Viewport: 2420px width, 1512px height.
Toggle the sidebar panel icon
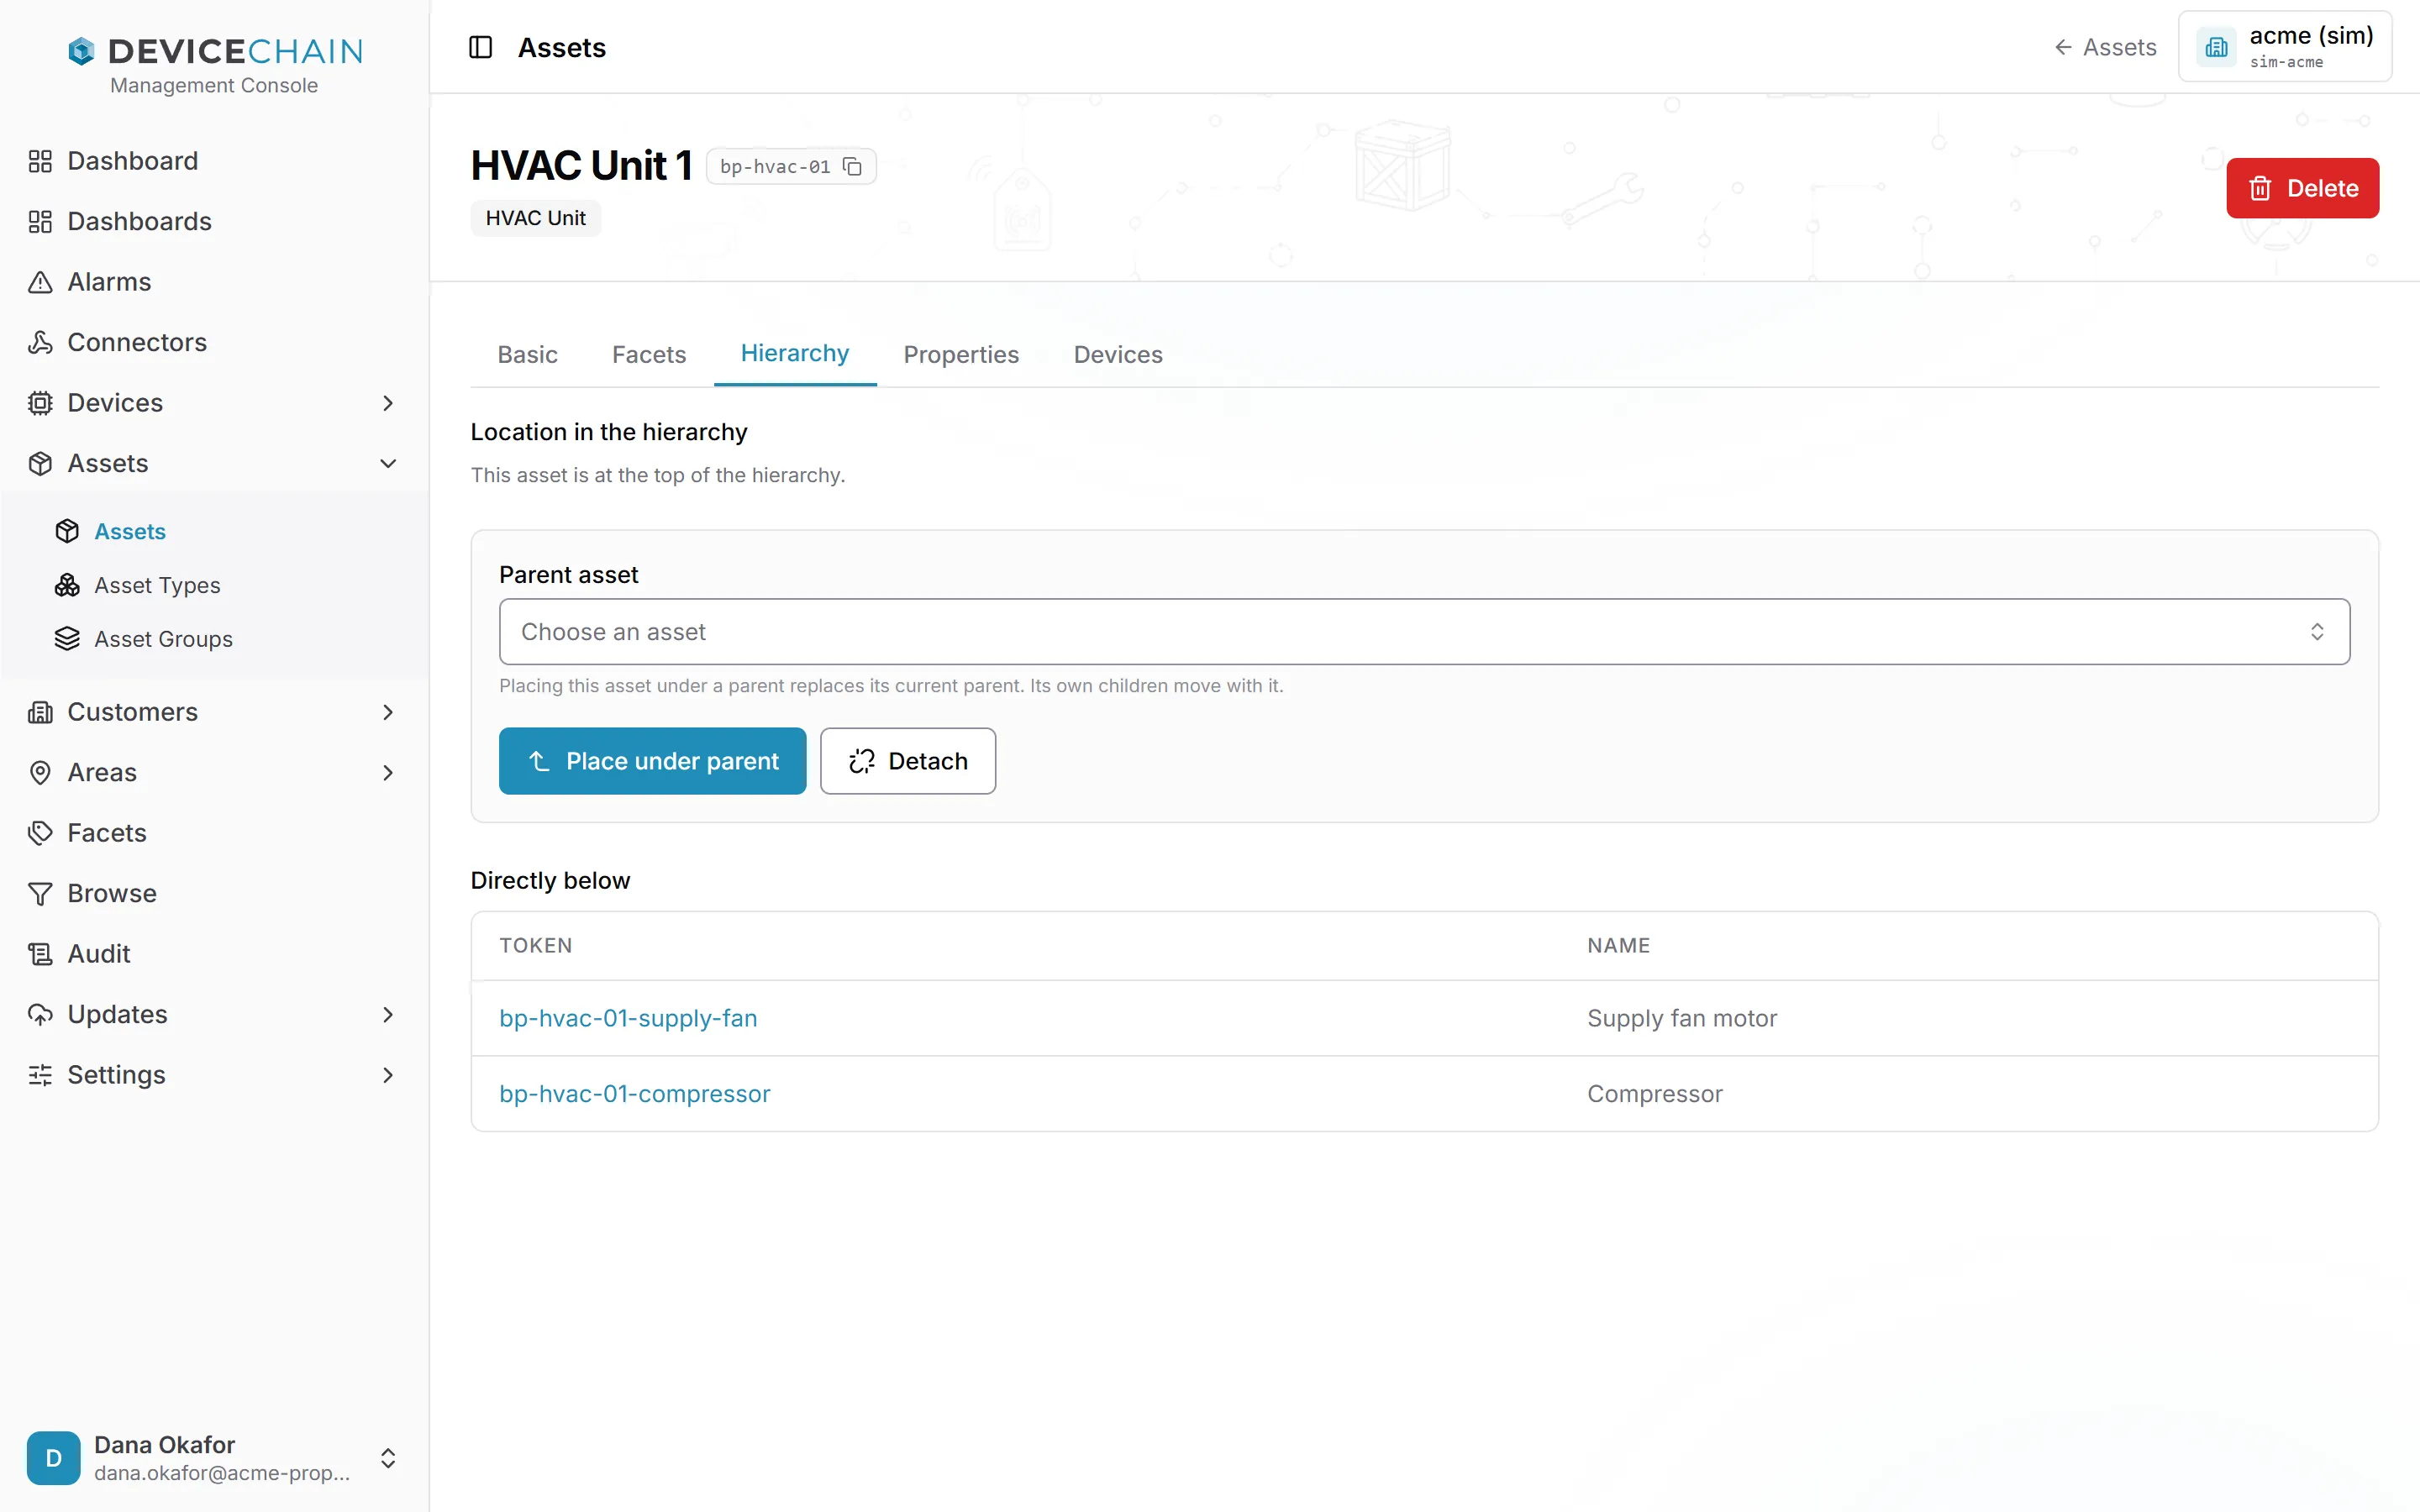480,47
